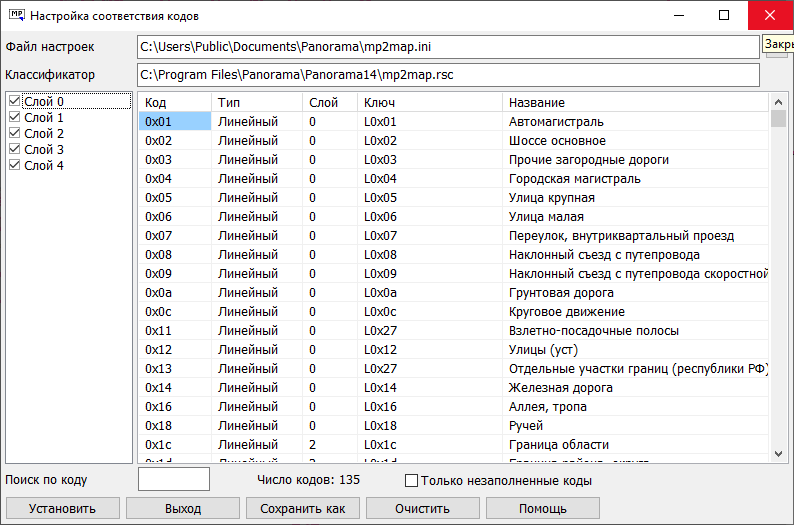Toggle the Слой 0 checkbox
This screenshot has height=525, width=794.
[14, 101]
